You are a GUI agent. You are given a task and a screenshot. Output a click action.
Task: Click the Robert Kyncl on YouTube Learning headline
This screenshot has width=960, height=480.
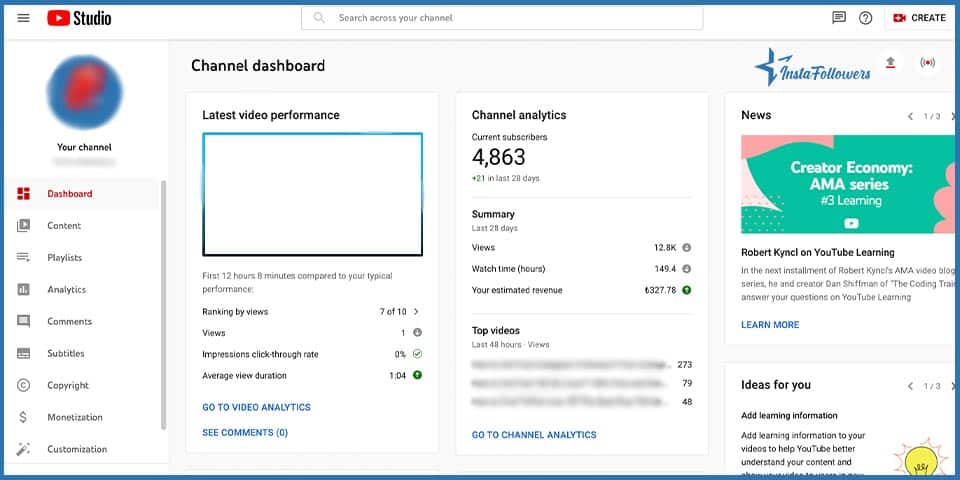pos(818,252)
